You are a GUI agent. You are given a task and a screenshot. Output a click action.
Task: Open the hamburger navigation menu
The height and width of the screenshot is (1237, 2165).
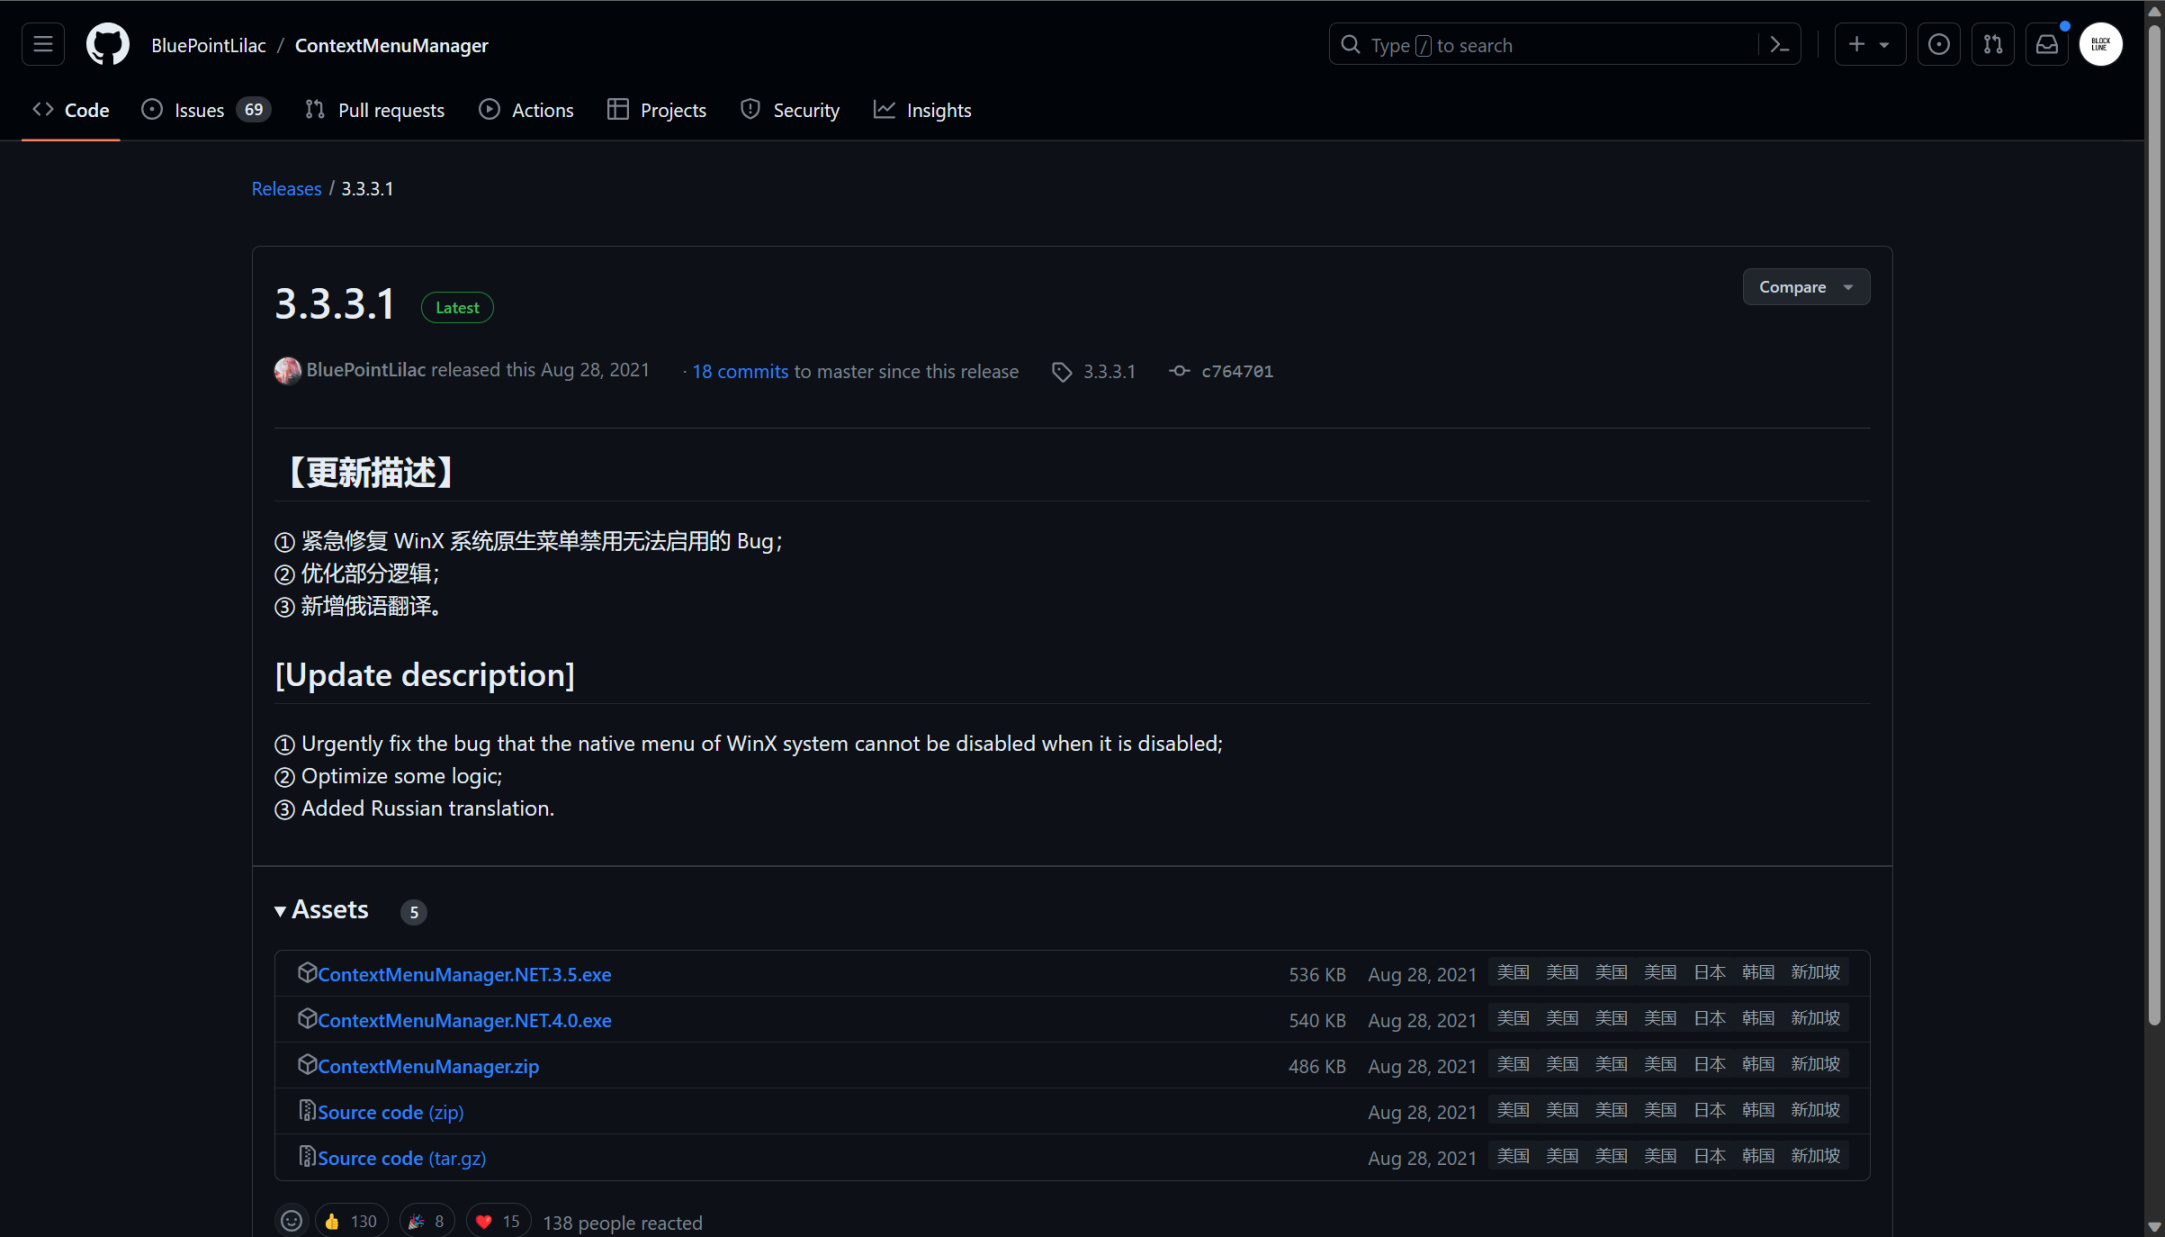pyautogui.click(x=43, y=45)
